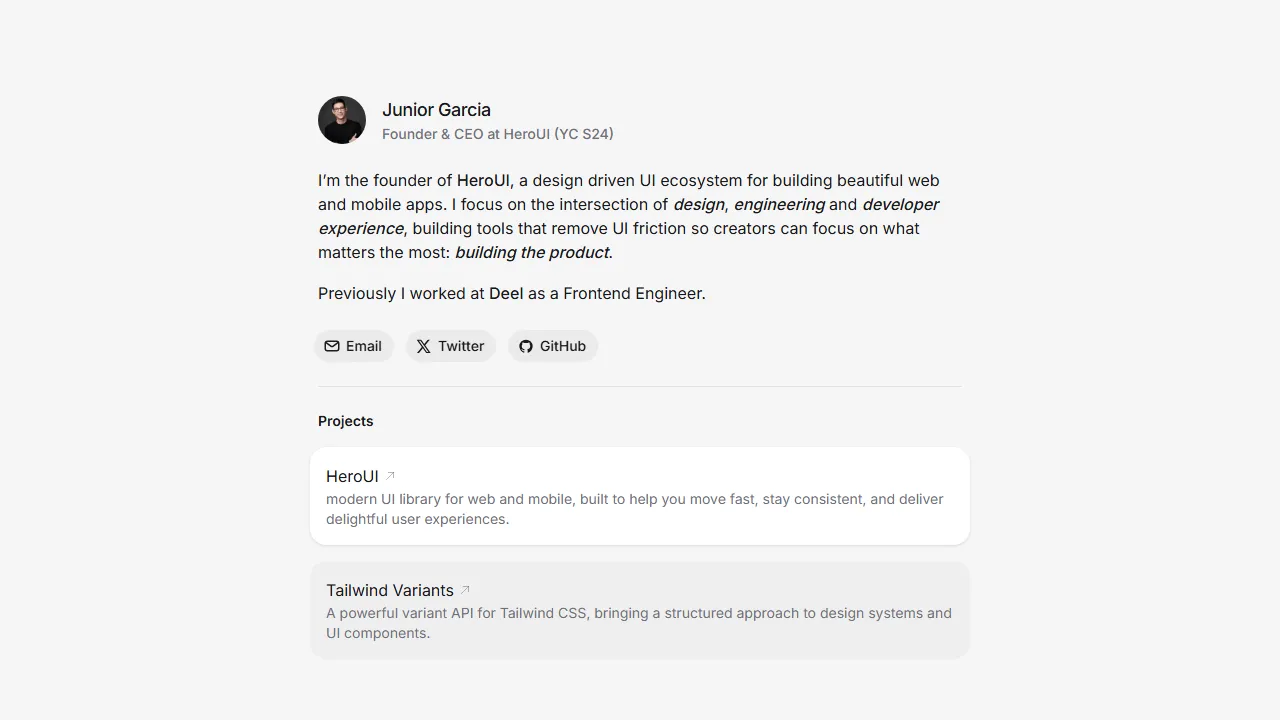Click the external link arrow beside HeroUI project
Screen dimensions: 1280x720
pos(389,475)
